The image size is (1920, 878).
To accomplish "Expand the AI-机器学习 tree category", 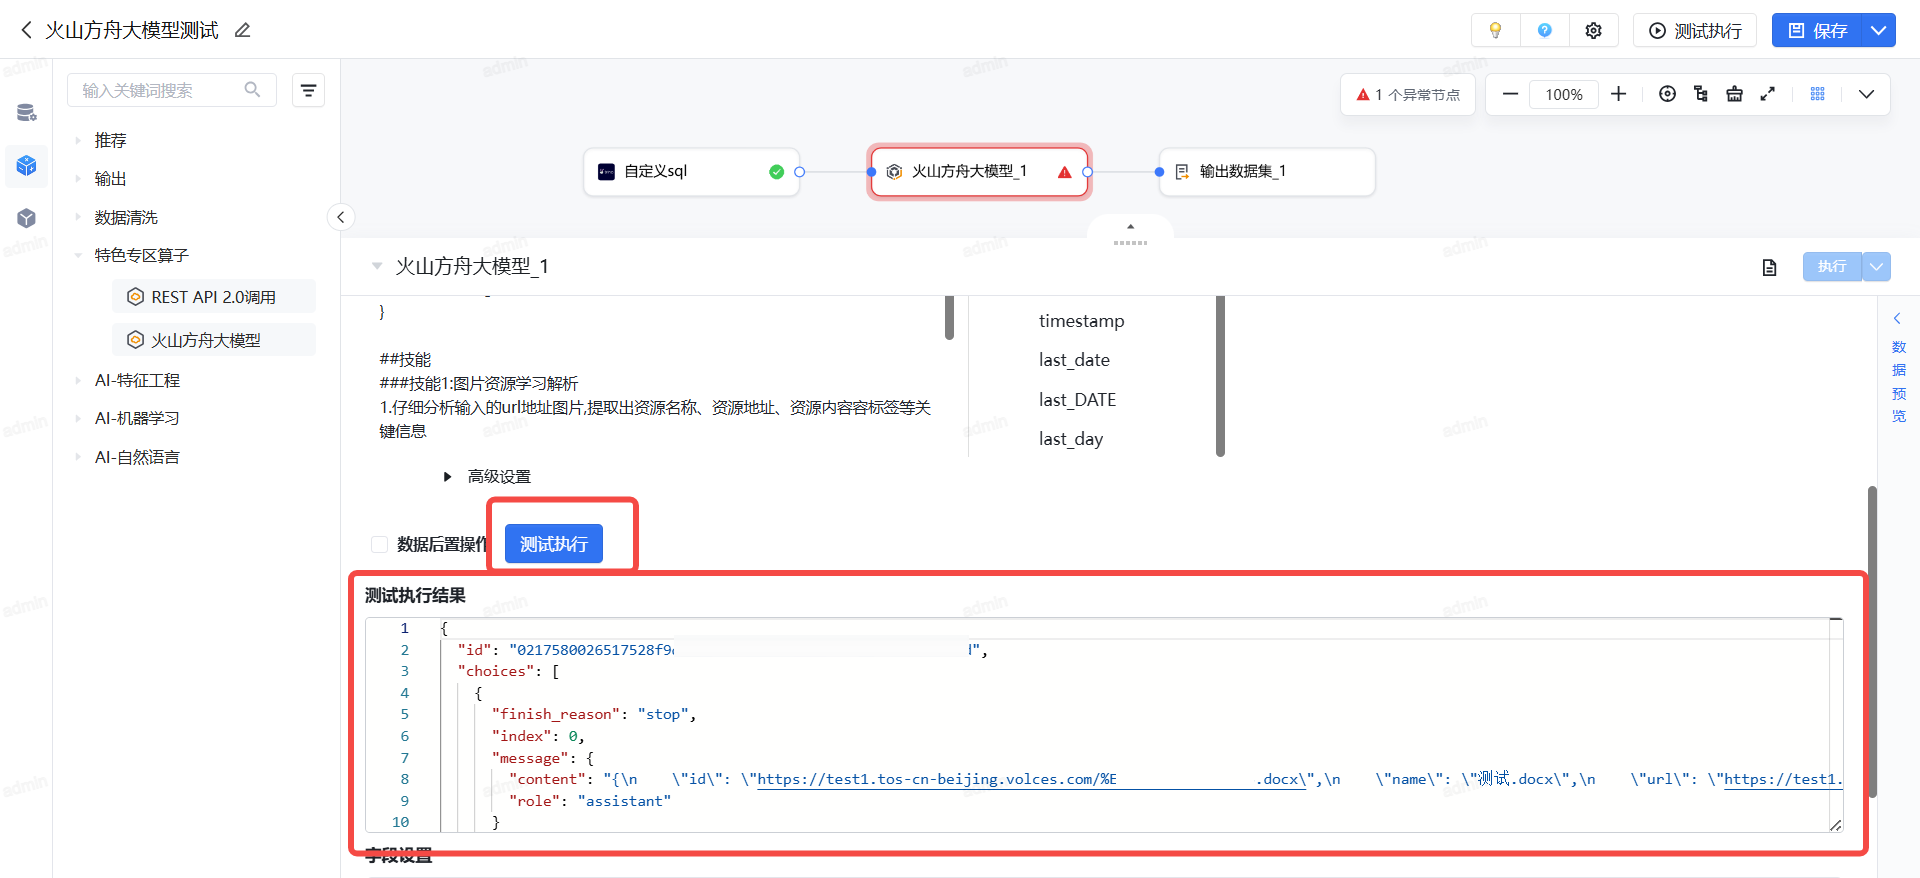I will 78,419.
